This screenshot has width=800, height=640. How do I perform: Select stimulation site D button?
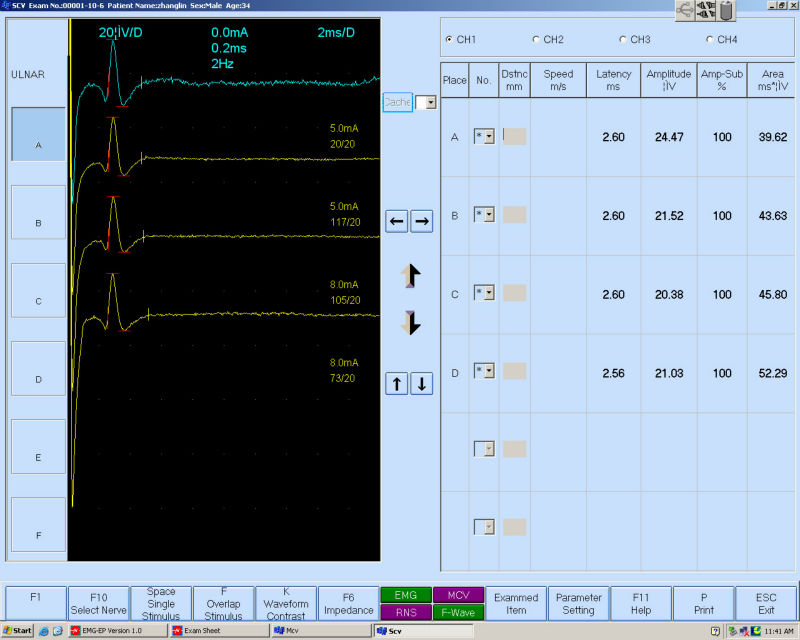coord(38,368)
